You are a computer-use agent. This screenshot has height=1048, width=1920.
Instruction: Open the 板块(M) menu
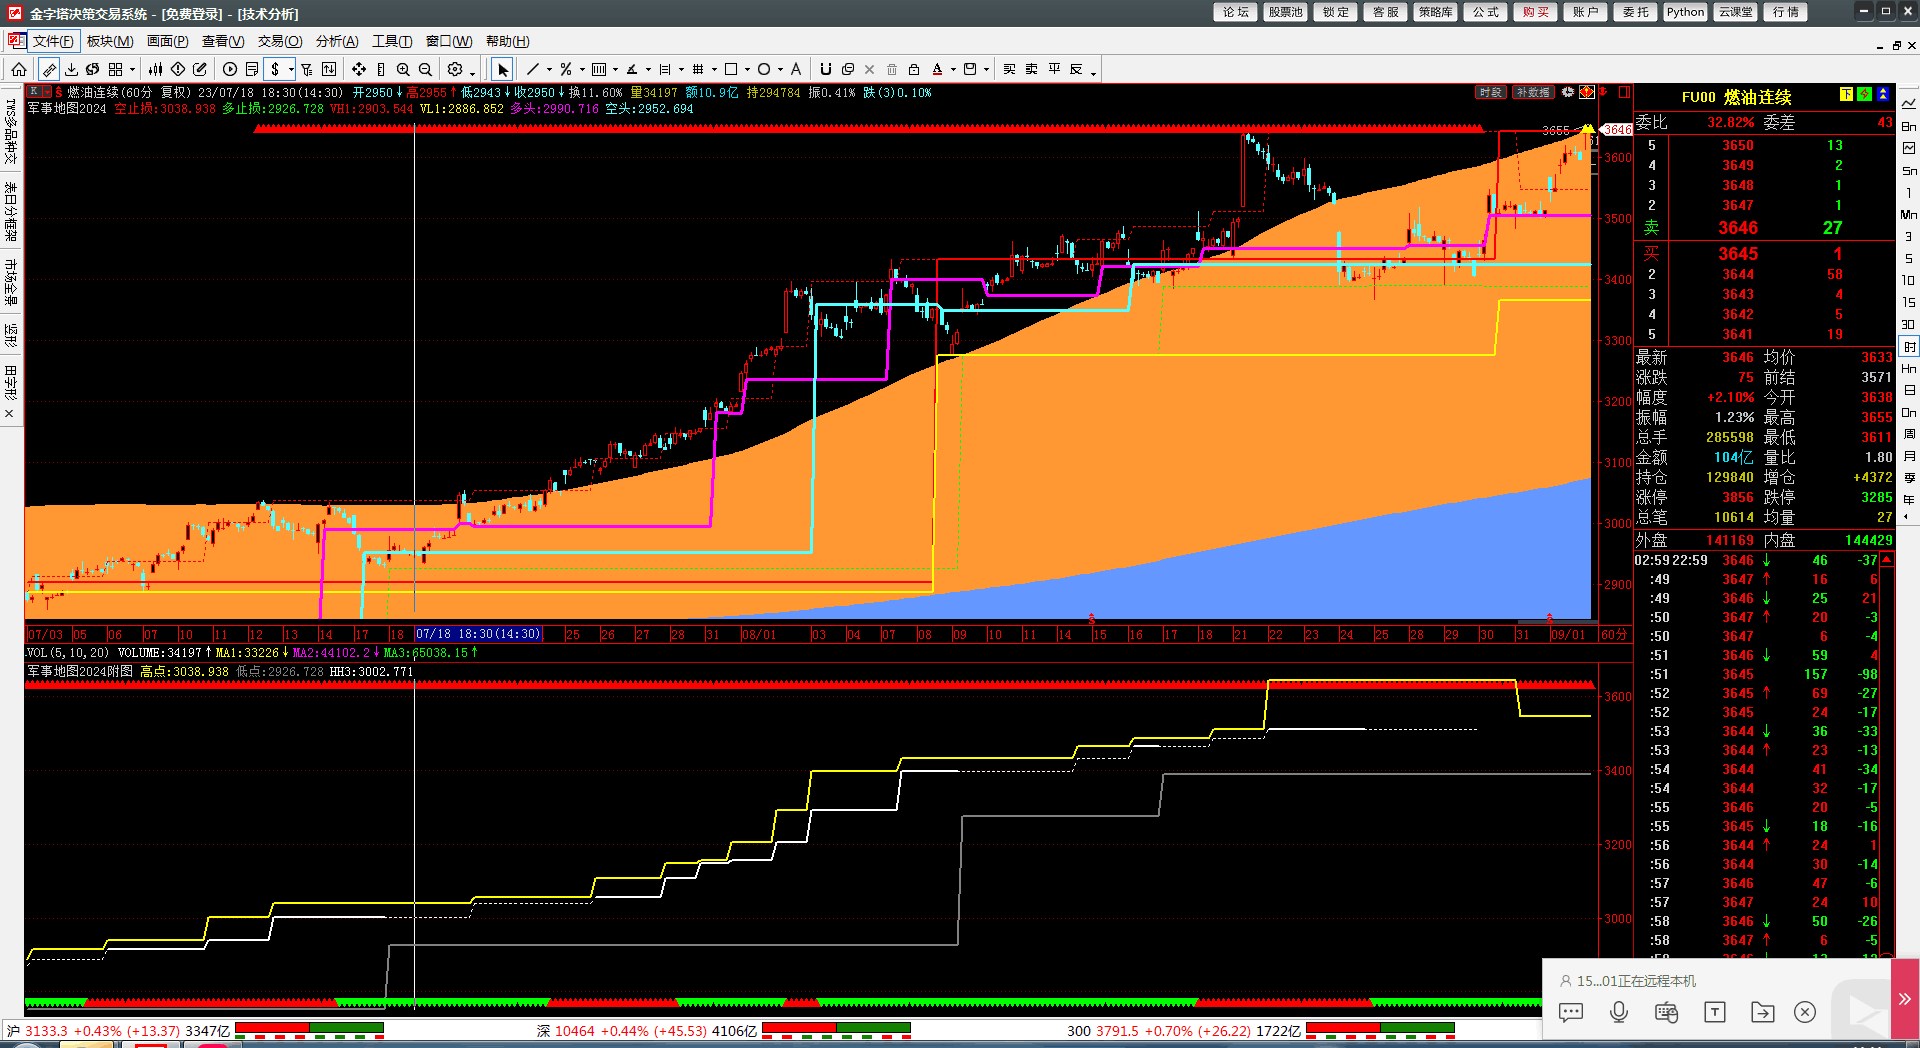coord(110,41)
